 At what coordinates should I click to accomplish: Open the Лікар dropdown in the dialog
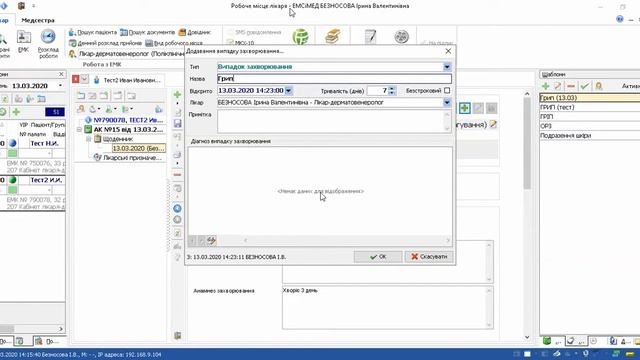coord(447,102)
